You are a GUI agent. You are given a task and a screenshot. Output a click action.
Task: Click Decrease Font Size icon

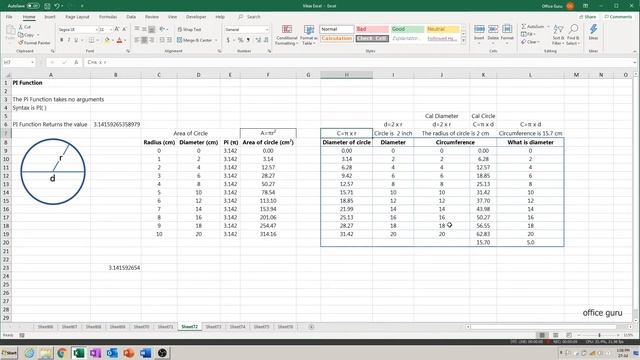pyautogui.click(x=124, y=29)
